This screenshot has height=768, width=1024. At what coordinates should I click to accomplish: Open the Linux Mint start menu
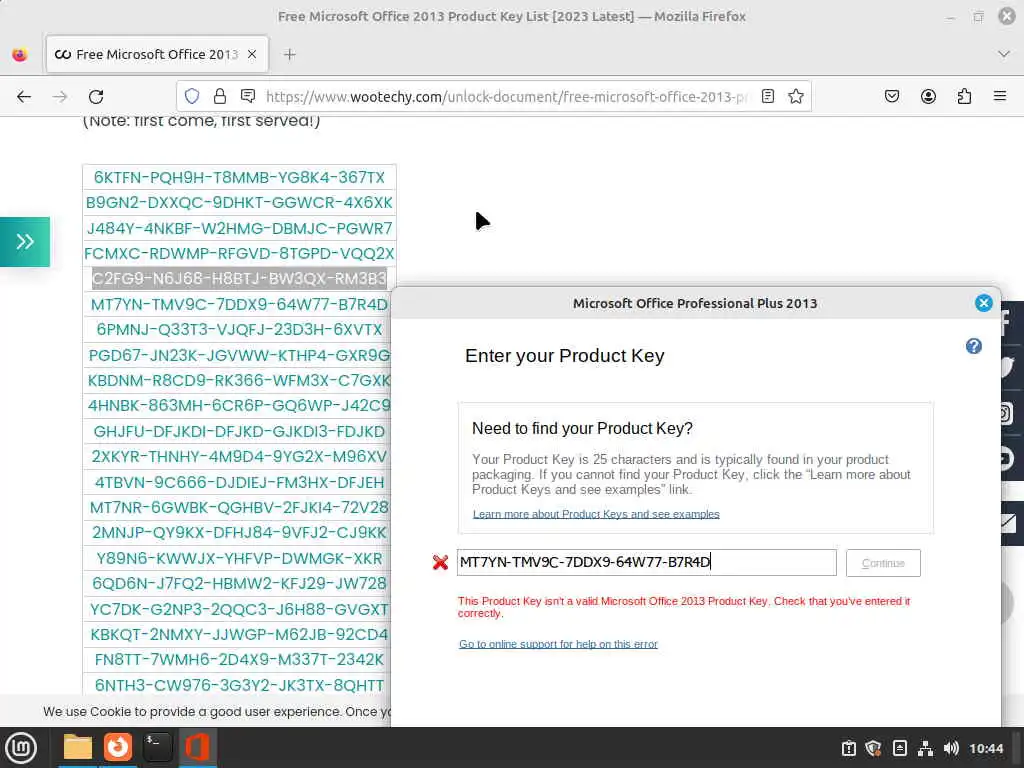[x=21, y=748]
